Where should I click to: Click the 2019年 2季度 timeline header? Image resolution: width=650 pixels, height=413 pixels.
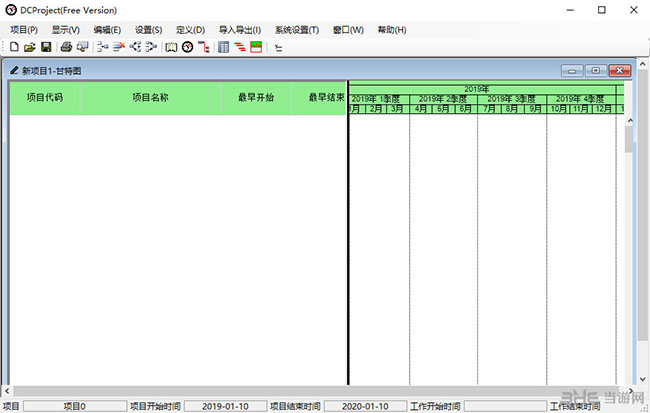coord(444,99)
